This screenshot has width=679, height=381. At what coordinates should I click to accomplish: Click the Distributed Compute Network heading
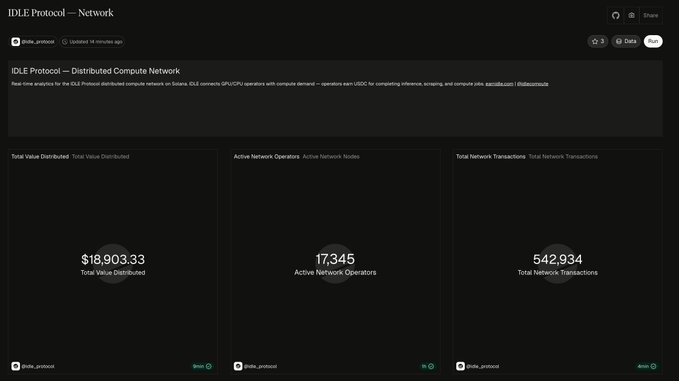(95, 71)
